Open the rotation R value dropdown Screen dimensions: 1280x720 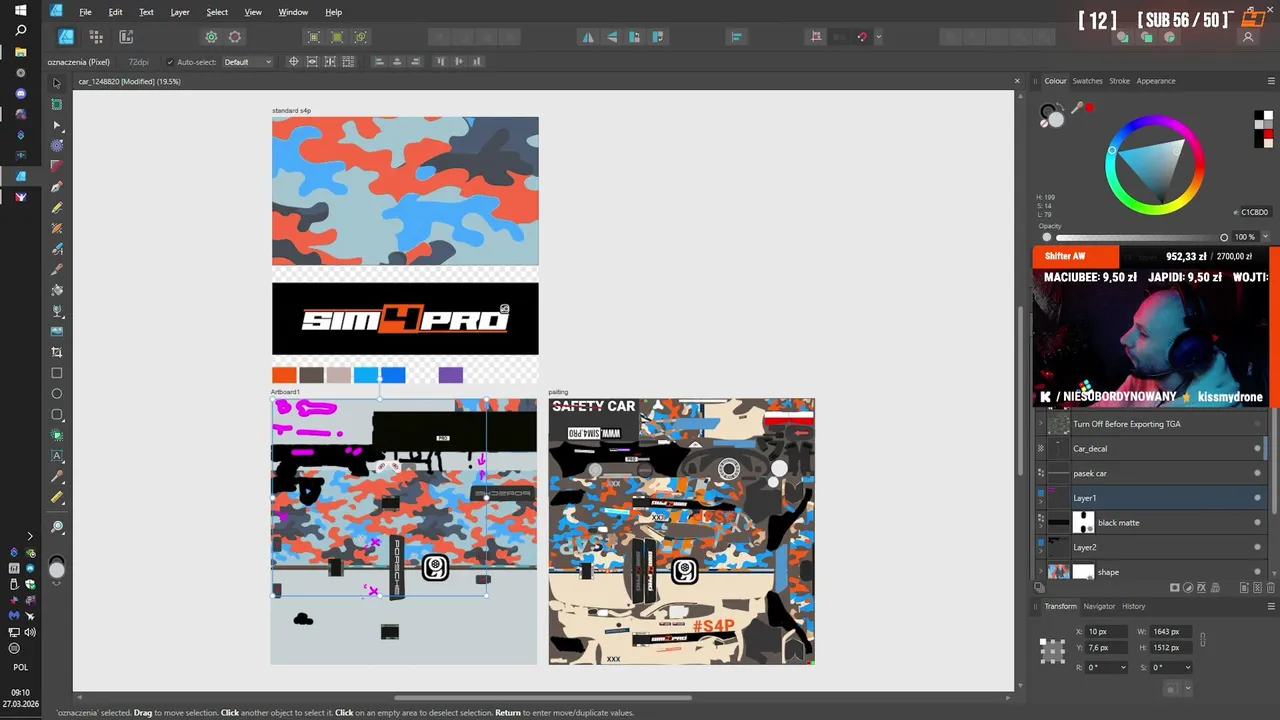point(1123,667)
